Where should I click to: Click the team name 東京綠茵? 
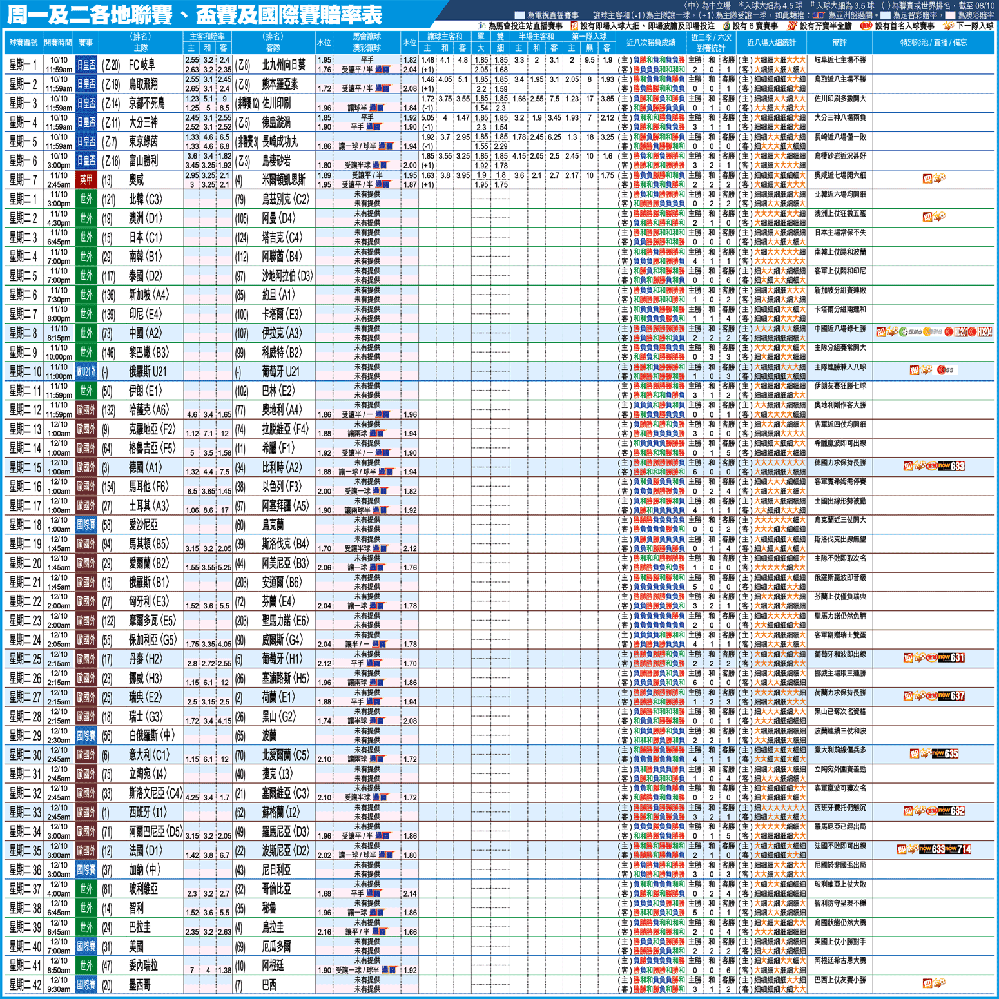pos(143,141)
